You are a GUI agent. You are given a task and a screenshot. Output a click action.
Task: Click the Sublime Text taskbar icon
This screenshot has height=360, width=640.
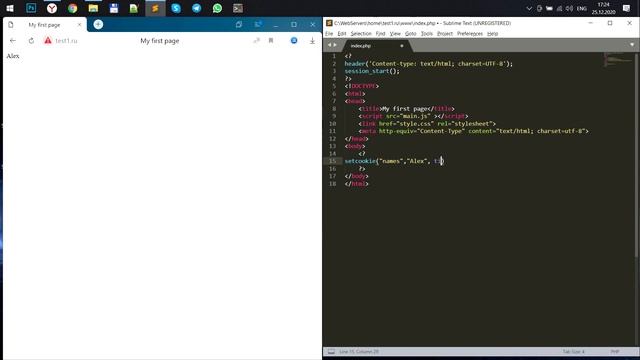[x=155, y=8]
